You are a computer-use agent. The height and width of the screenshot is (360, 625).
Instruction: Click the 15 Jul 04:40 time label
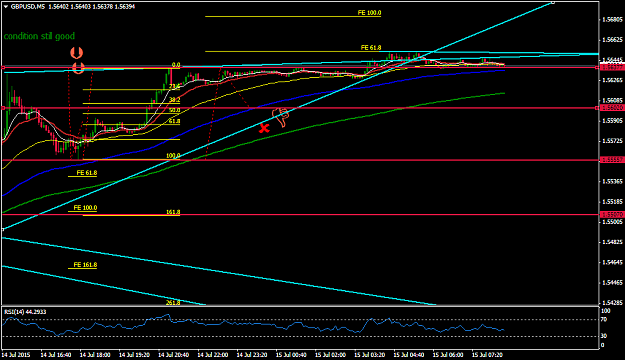(x=409, y=354)
